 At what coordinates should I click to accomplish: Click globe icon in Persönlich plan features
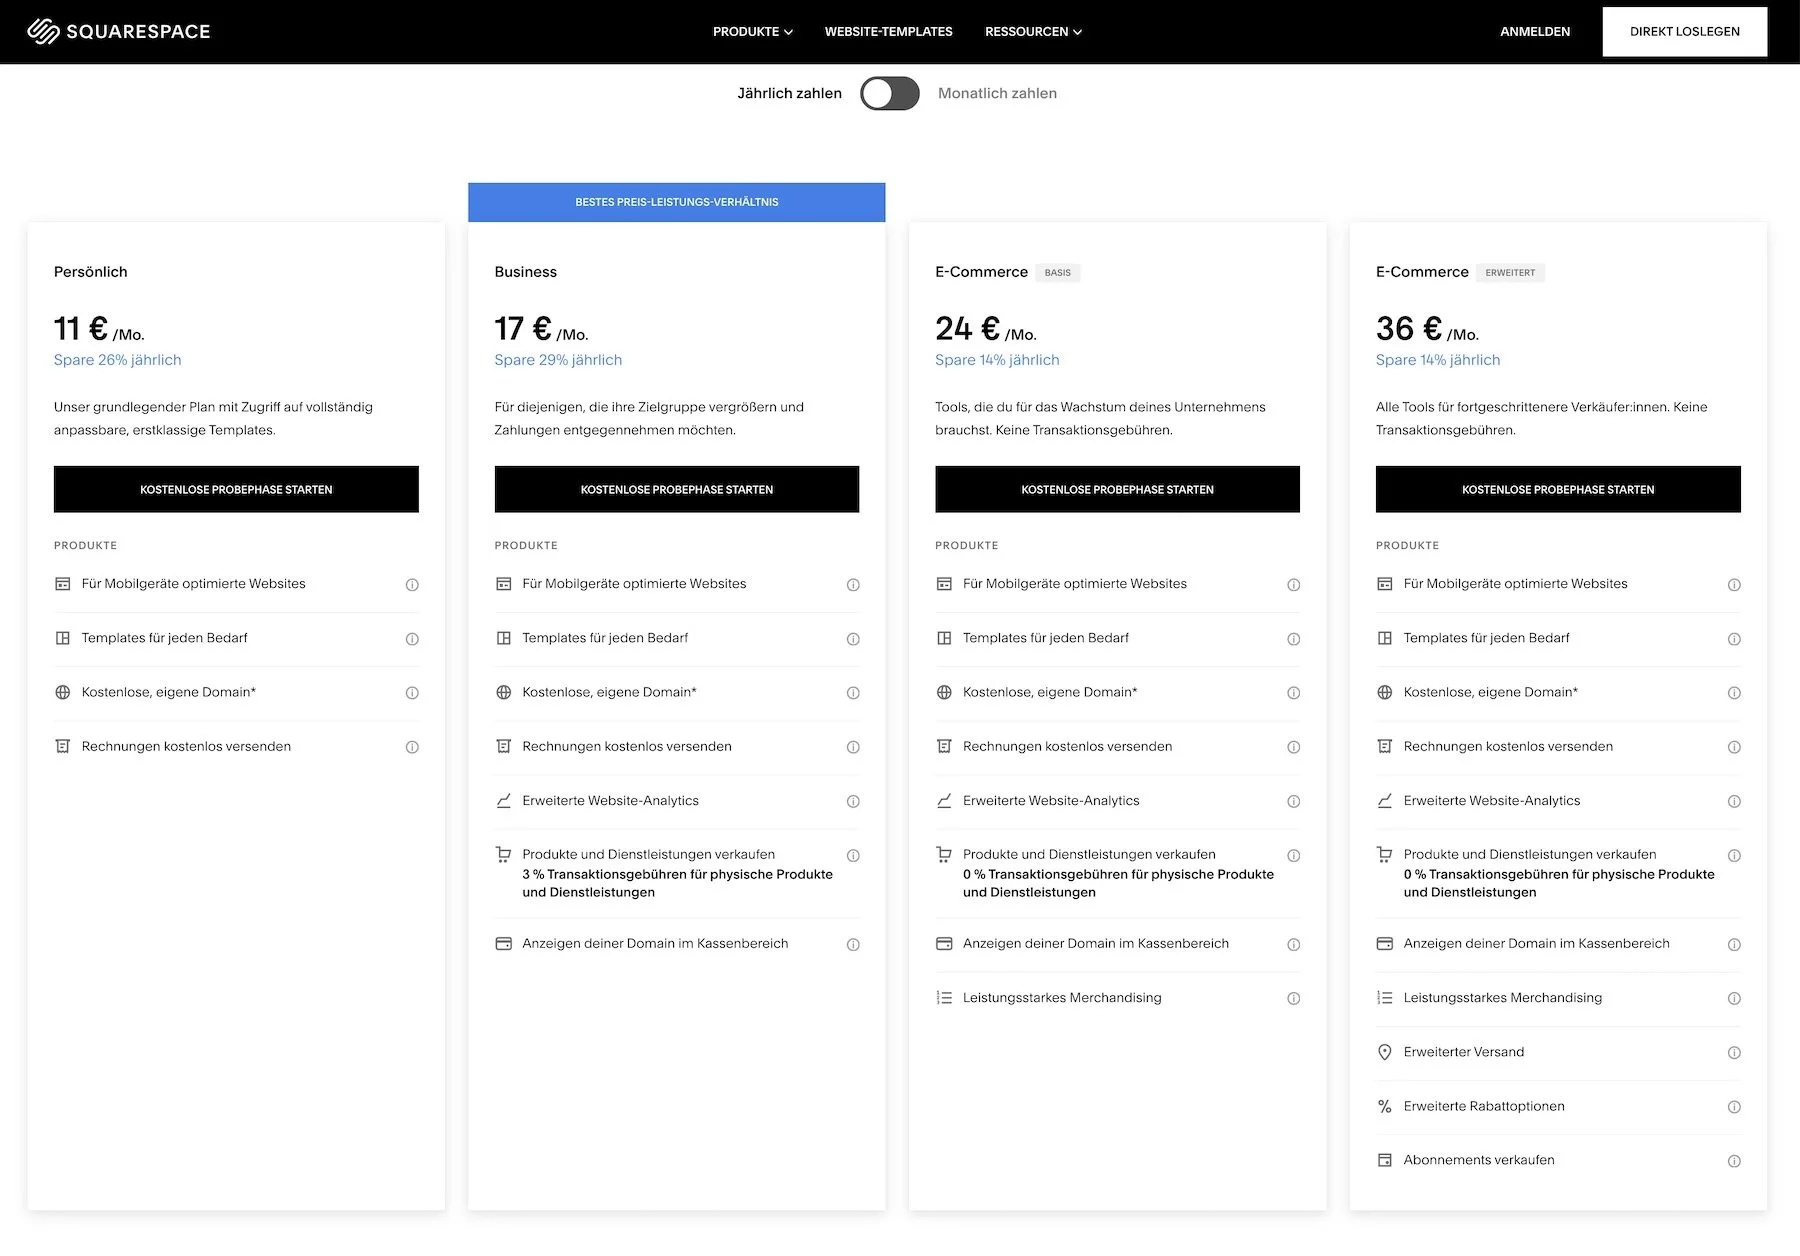(62, 692)
